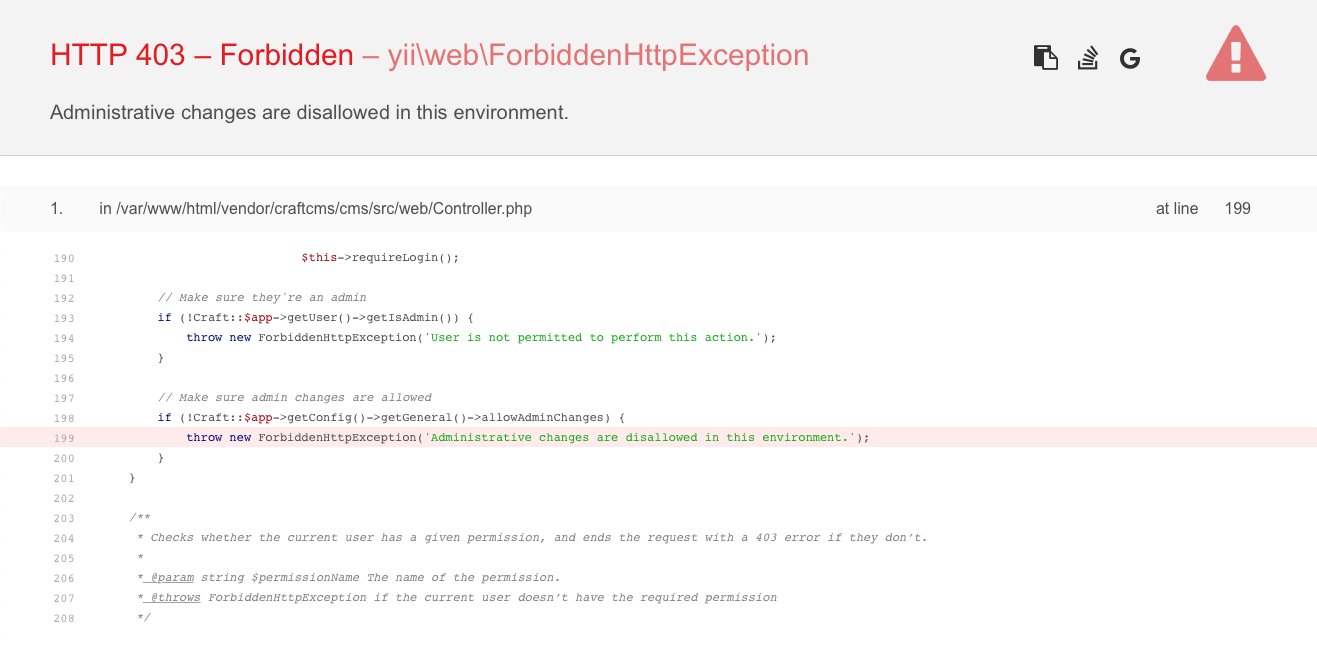Click the highlighted error line 199 of code

pos(658,437)
